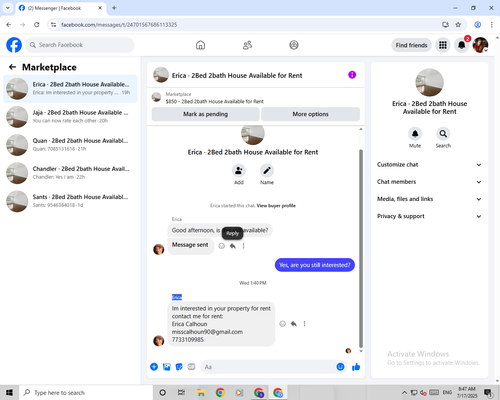This screenshot has height=400, width=500.
Task: Click the address bar URL
Action: 119,25
